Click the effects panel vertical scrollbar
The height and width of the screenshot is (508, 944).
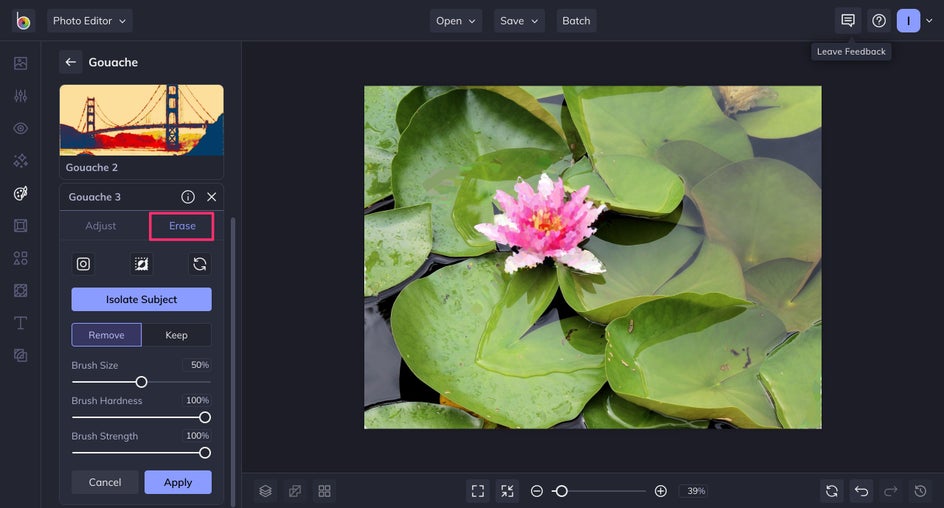(233, 361)
